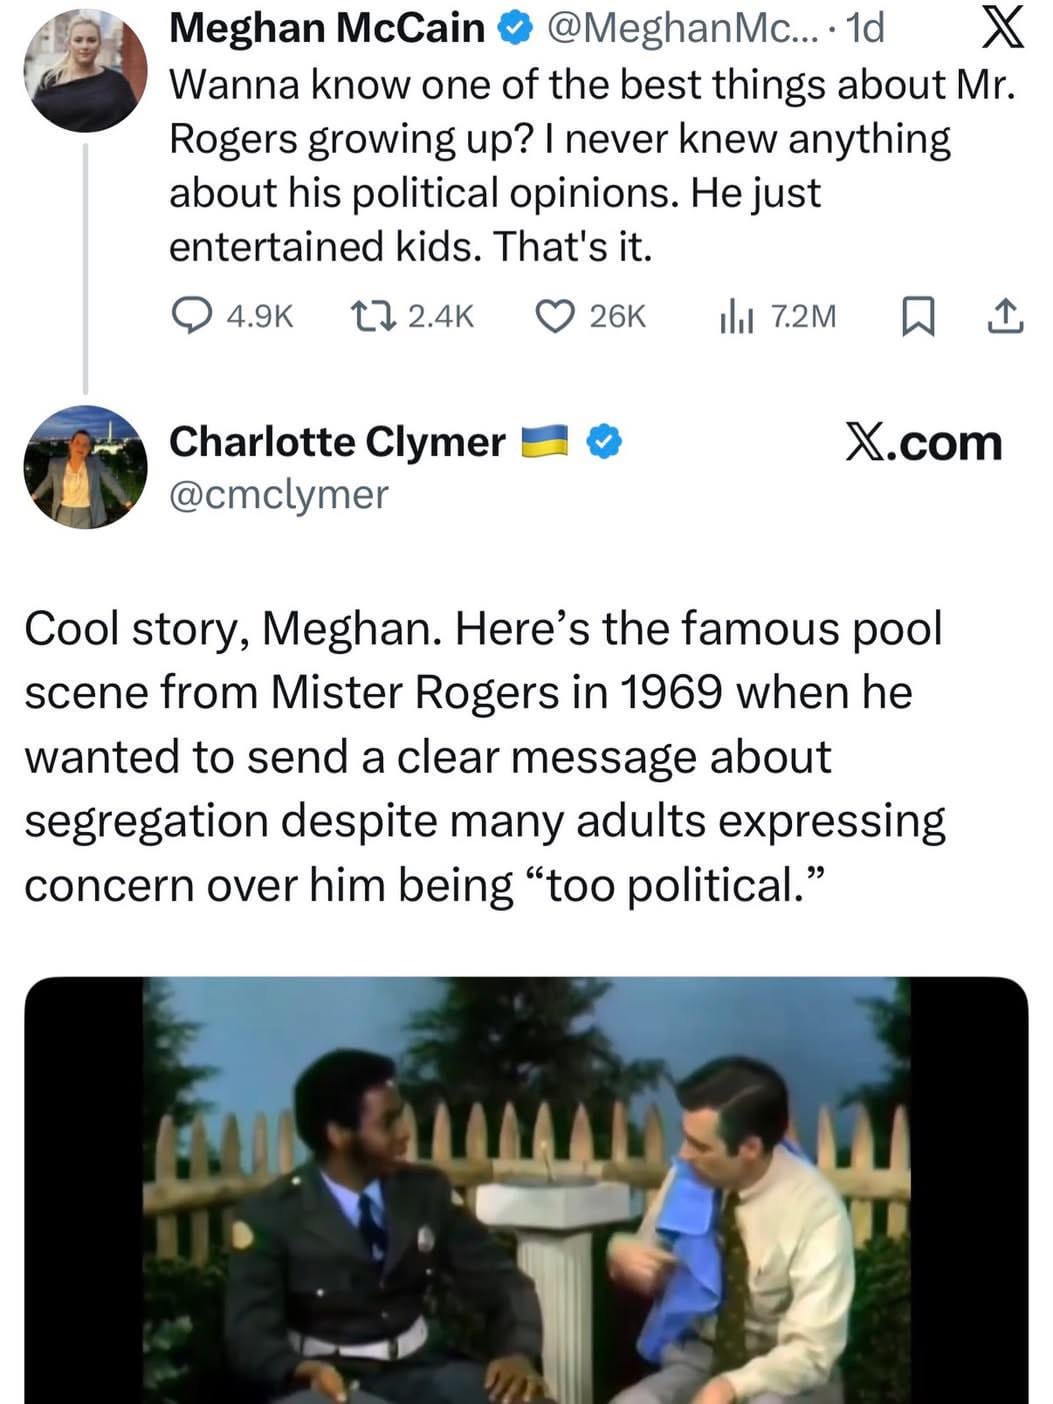
Task: Open Charlotte Clymer's profile picture
Action: 86,466
